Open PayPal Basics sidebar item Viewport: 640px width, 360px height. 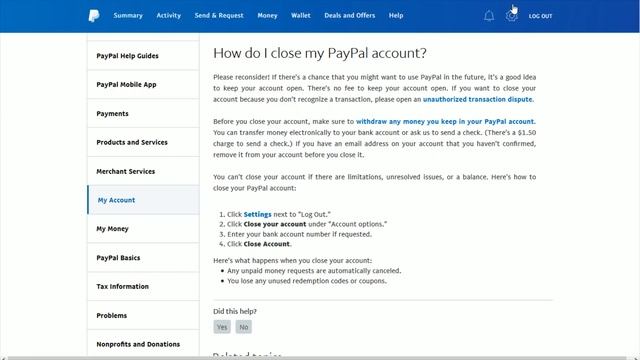pyautogui.click(x=143, y=258)
